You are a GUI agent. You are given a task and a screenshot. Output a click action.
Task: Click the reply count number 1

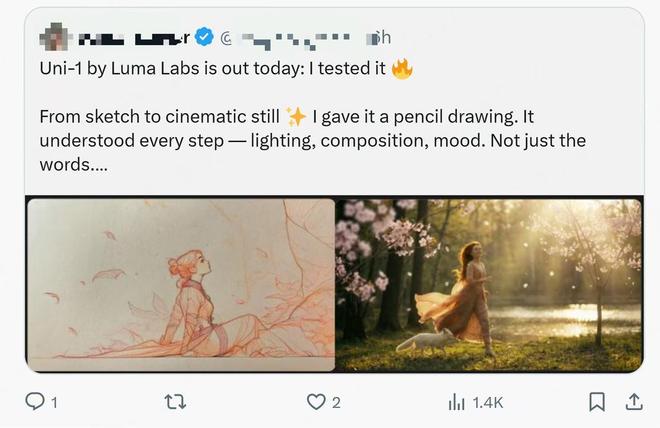click(54, 403)
